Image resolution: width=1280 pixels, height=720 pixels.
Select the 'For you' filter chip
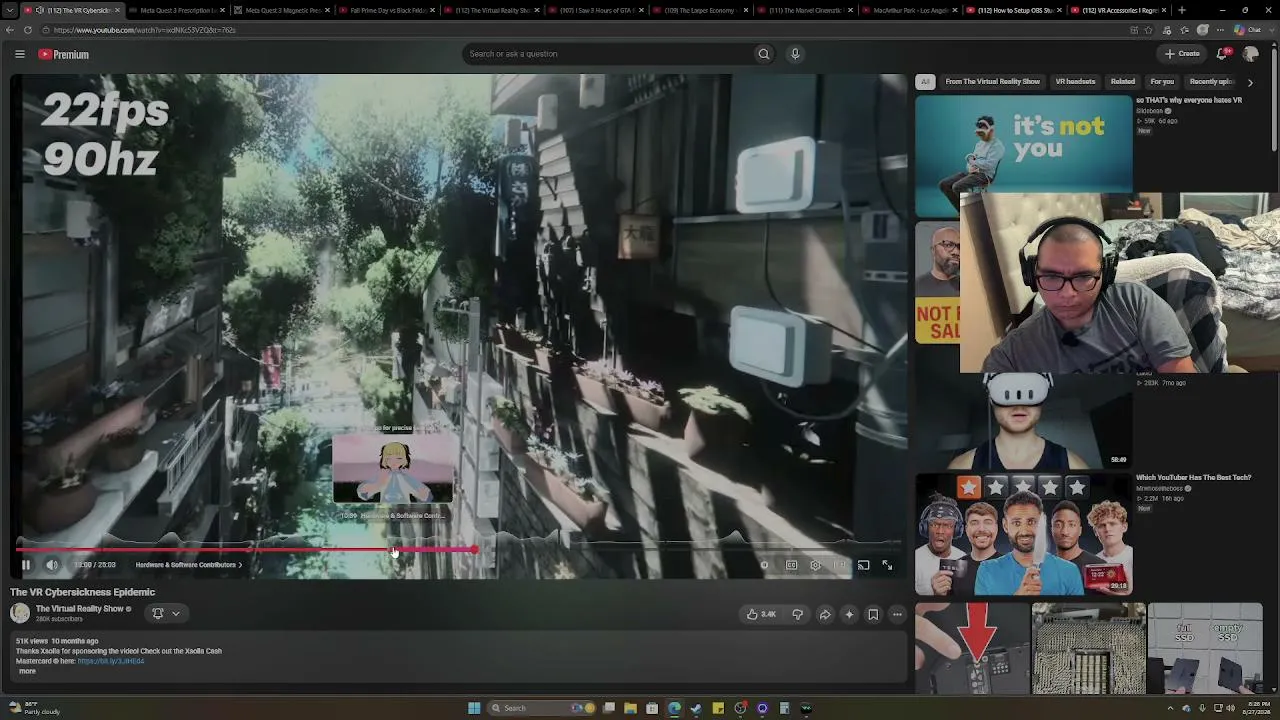1162,82
